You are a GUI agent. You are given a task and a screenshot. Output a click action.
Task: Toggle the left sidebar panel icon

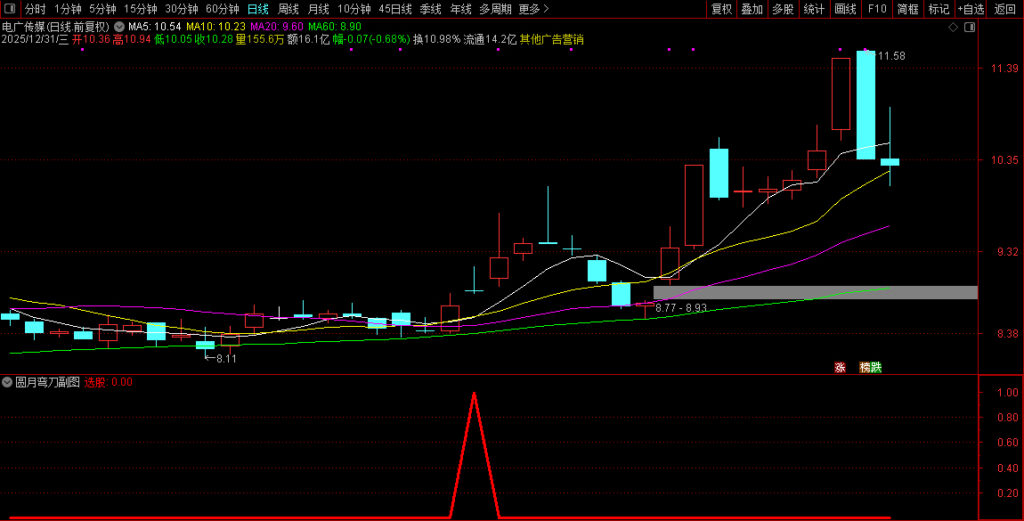click(x=10, y=9)
